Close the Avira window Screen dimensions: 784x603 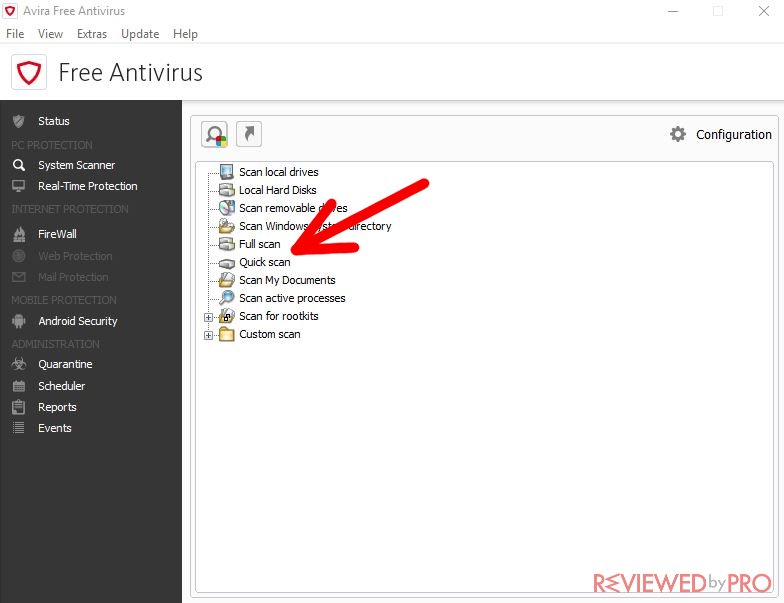pyautogui.click(x=764, y=11)
